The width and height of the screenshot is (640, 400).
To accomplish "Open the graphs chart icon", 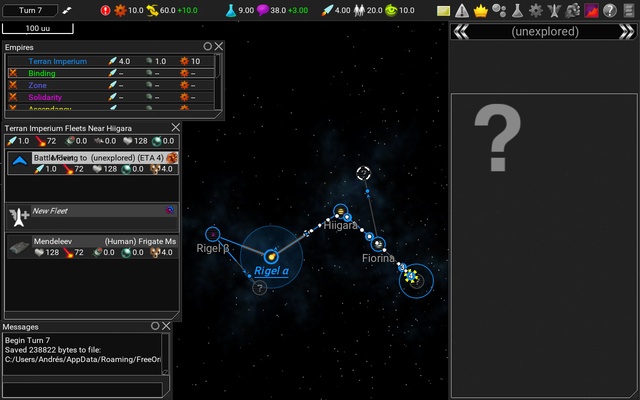I will [x=591, y=11].
